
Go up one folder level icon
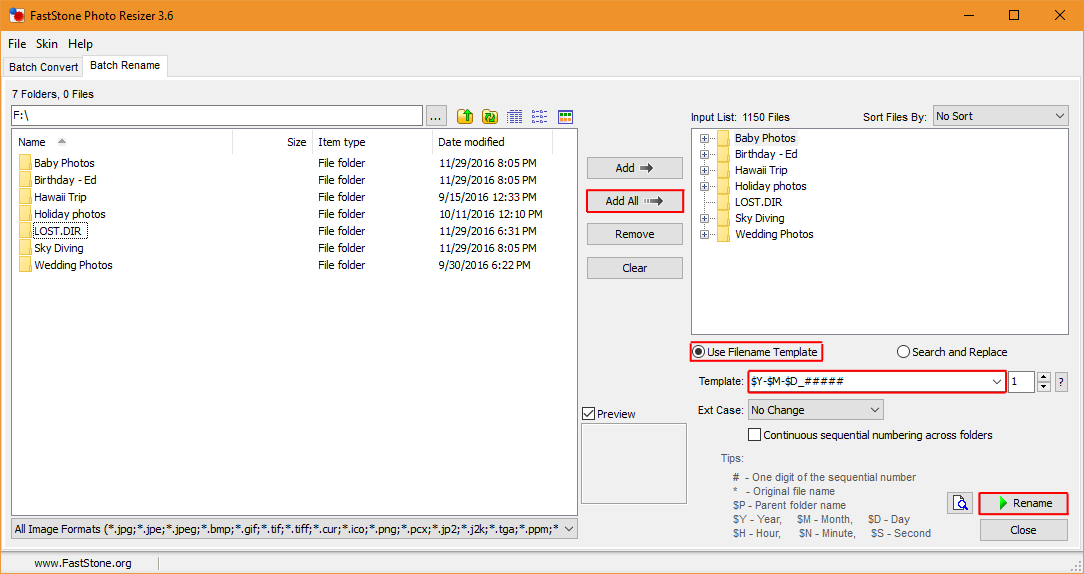465,116
